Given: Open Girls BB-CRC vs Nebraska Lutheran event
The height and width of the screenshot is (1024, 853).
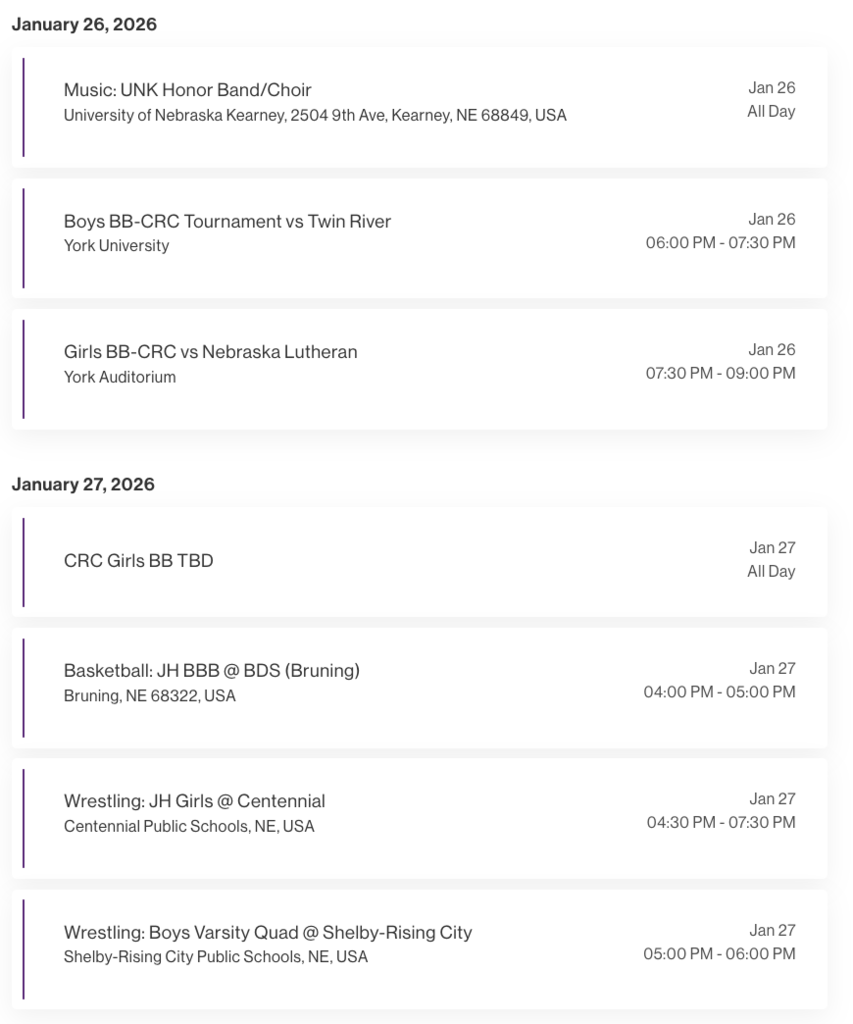Looking at the screenshot, I should tap(210, 352).
